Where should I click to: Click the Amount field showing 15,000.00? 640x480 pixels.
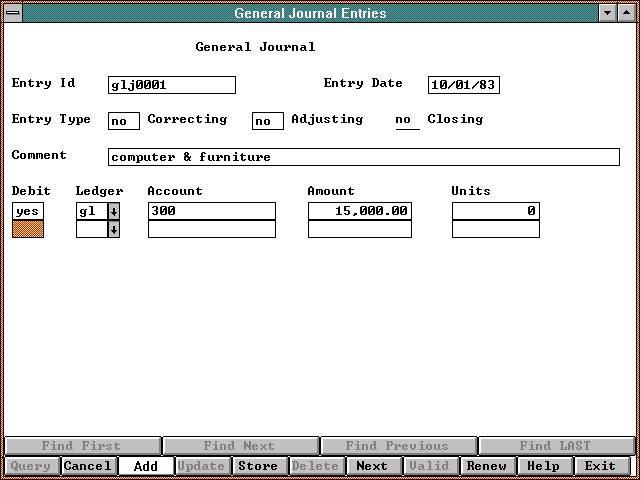[x=359, y=211]
